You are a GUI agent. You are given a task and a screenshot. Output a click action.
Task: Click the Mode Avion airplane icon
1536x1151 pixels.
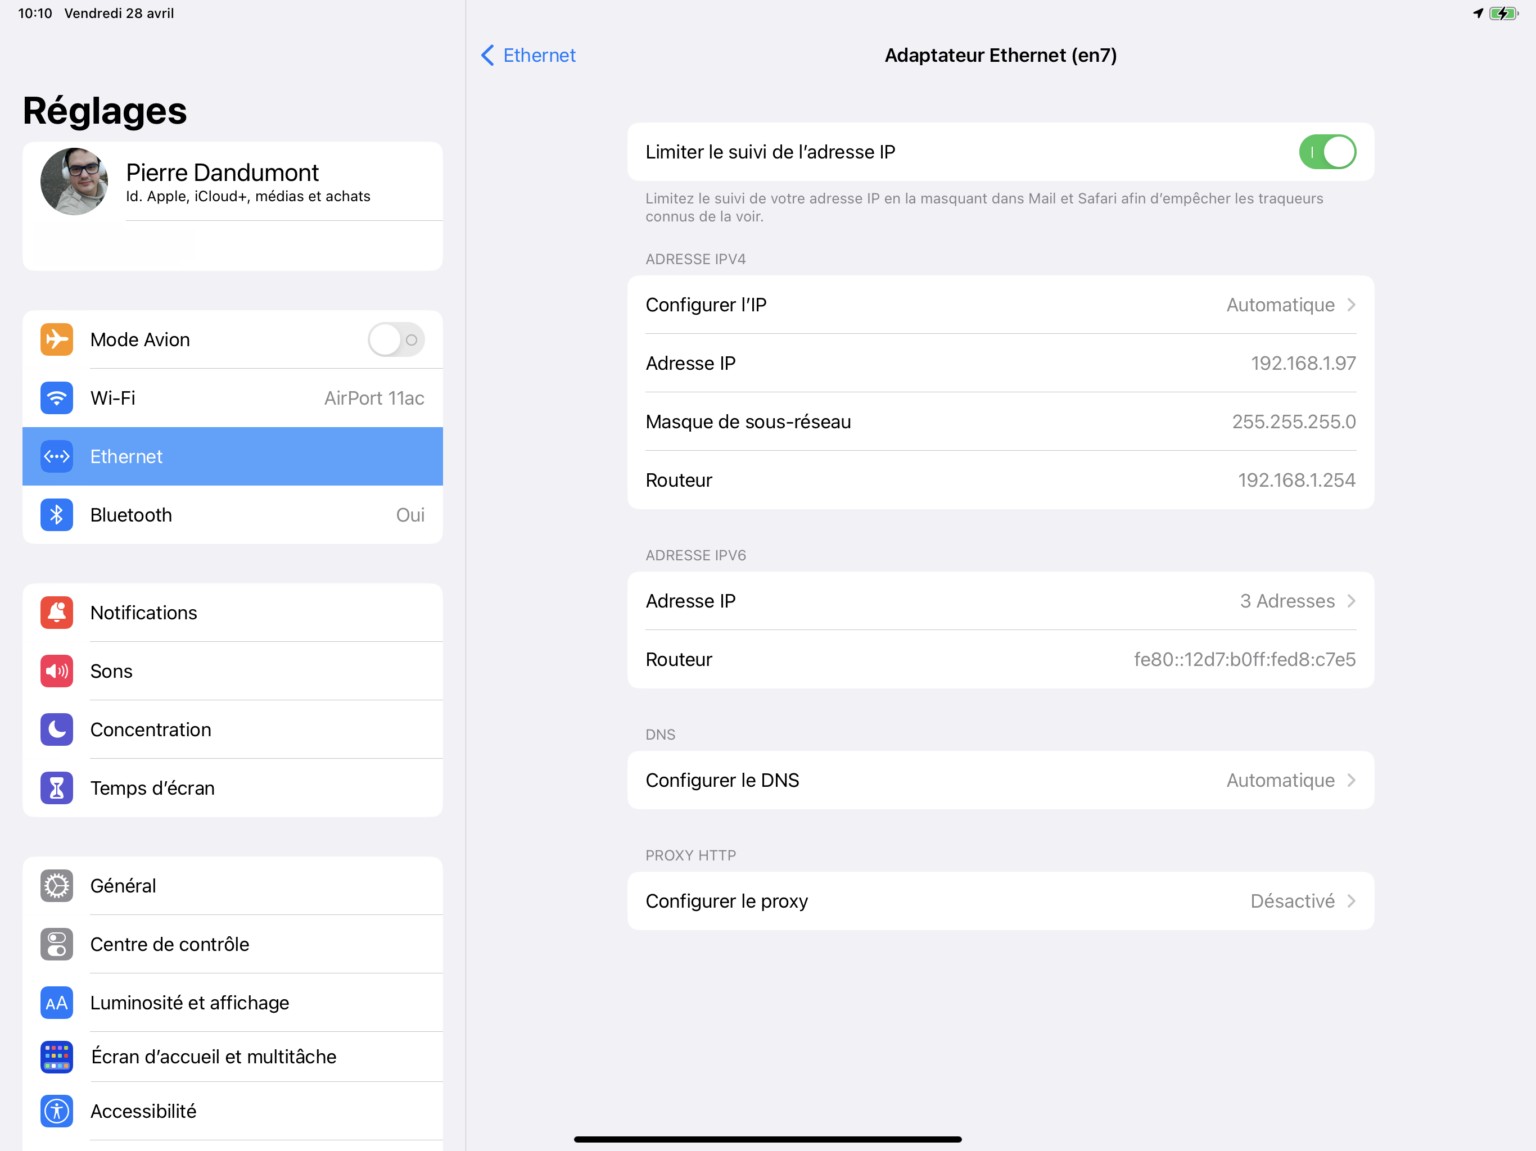click(x=57, y=340)
